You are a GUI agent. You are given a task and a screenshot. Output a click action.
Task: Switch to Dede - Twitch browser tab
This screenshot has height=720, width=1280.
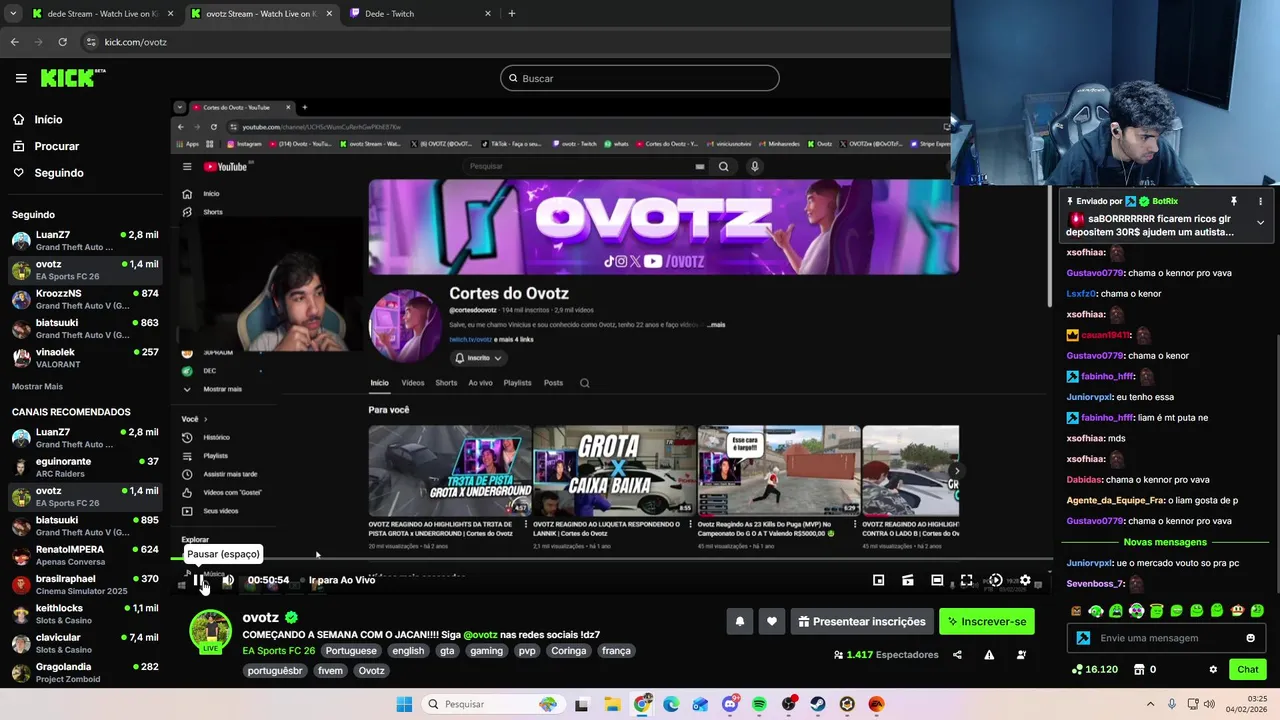(420, 14)
